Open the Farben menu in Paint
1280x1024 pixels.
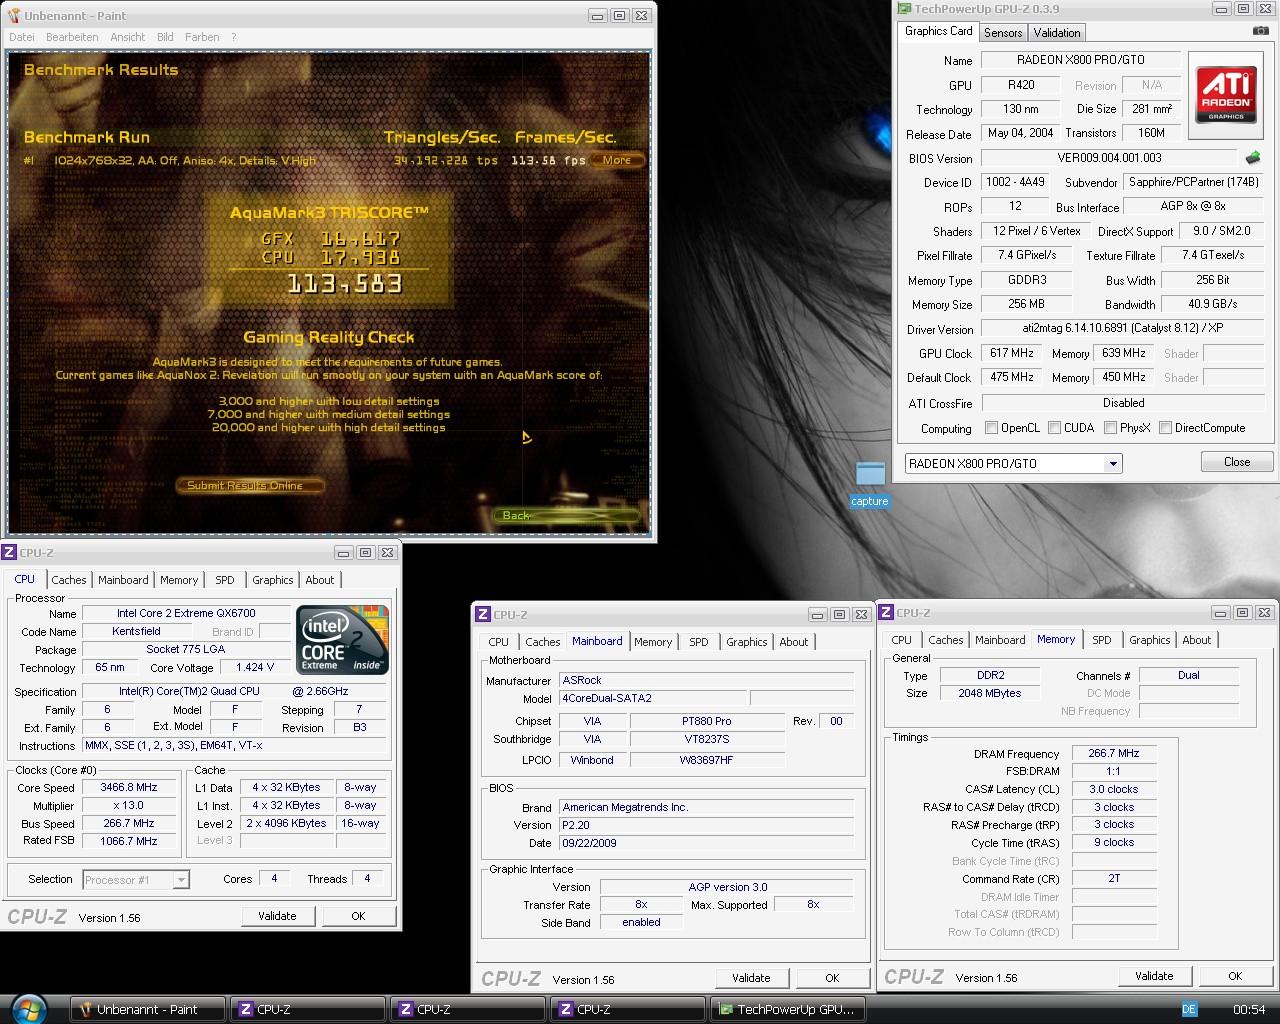202,37
